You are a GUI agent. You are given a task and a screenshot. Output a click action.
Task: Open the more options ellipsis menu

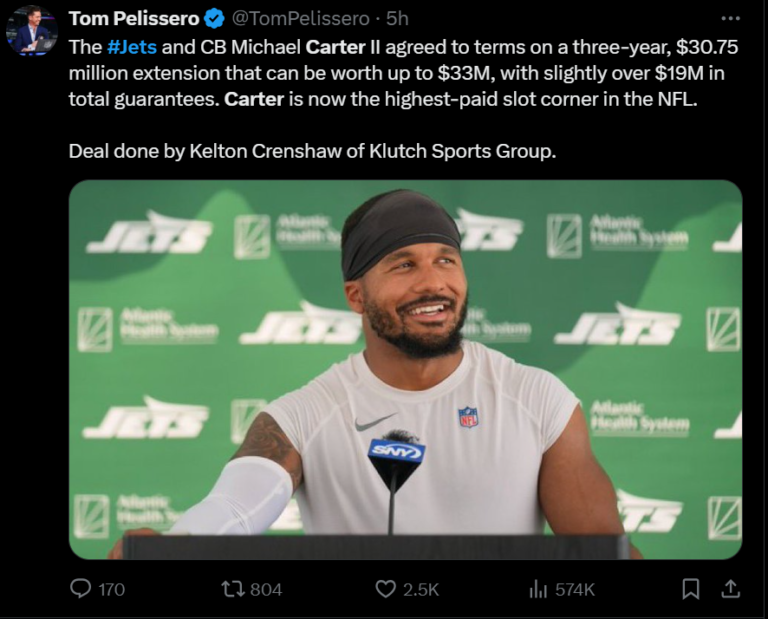click(729, 18)
